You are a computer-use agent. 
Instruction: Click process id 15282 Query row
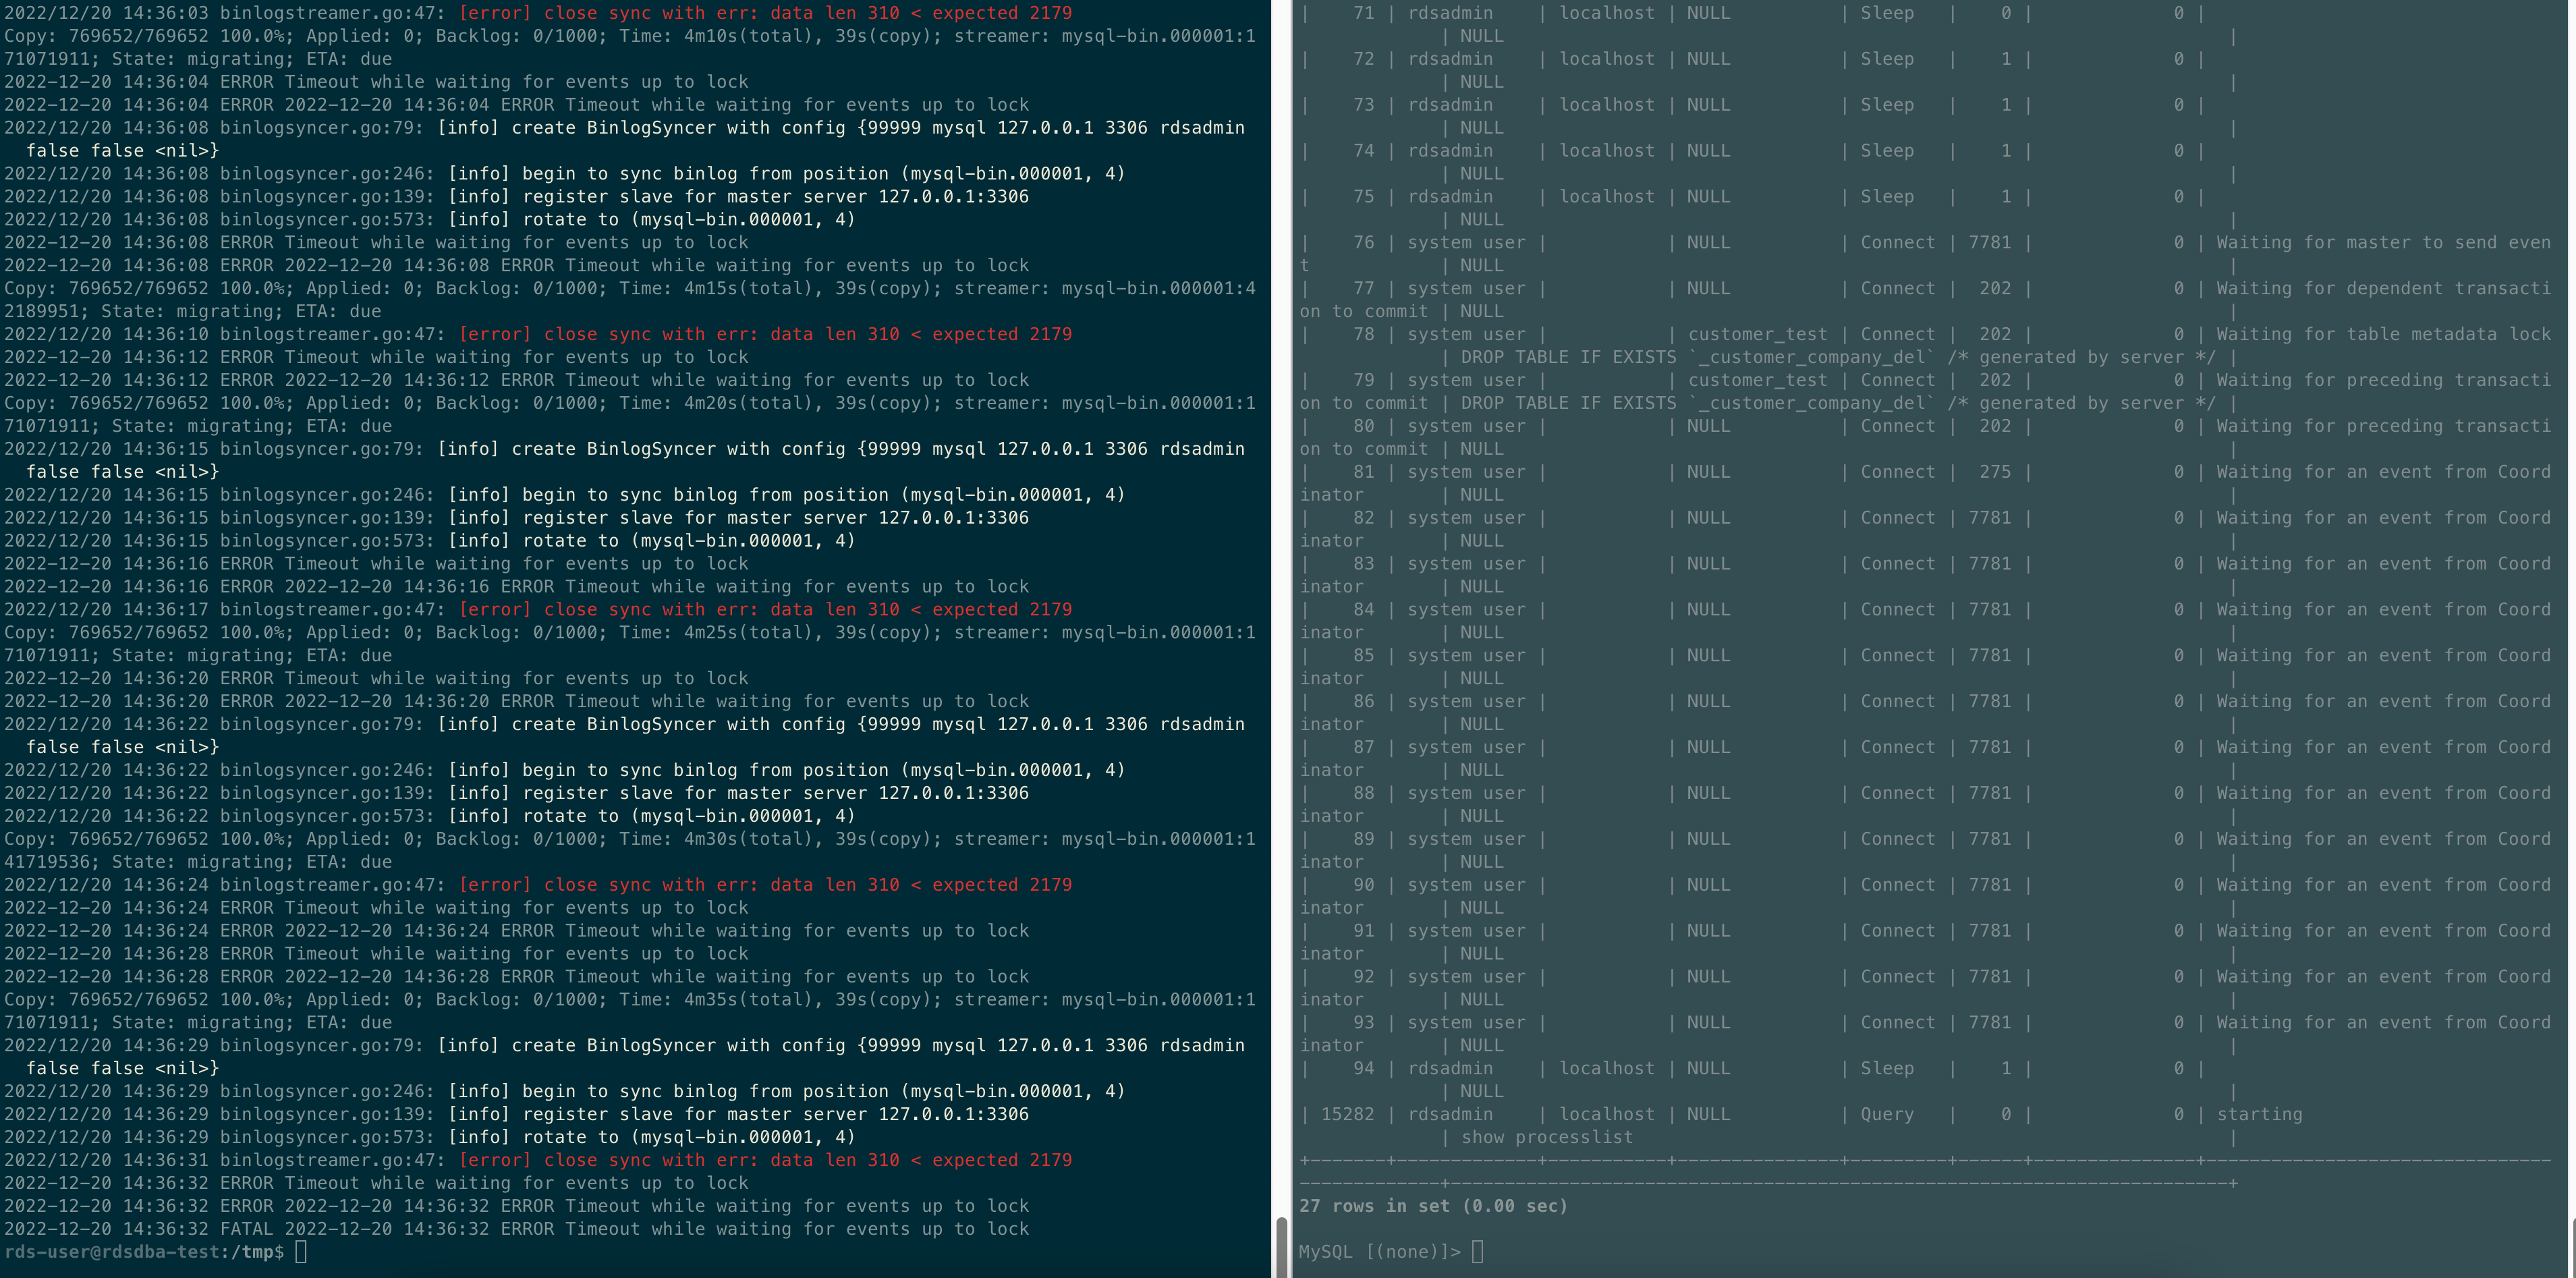pyautogui.click(x=1349, y=1113)
